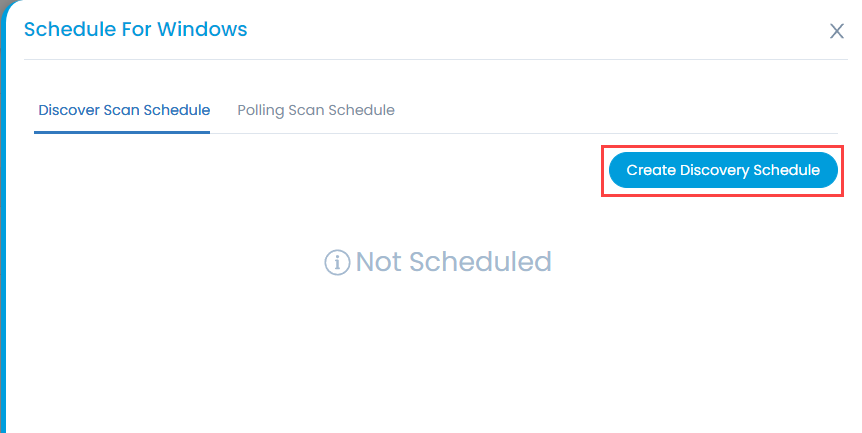Select the circled i information icon
This screenshot has height=433, width=862.
(x=337, y=262)
